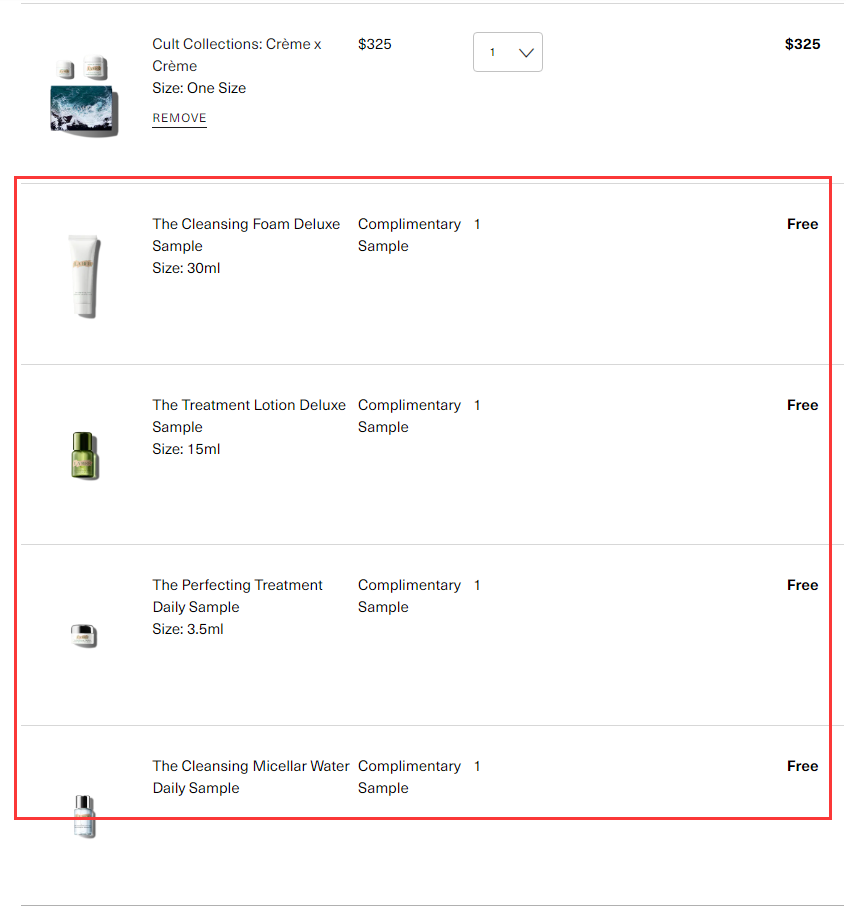
Task: Click Complimentary Sample label beside Treatment Lotion
Action: 409,416
